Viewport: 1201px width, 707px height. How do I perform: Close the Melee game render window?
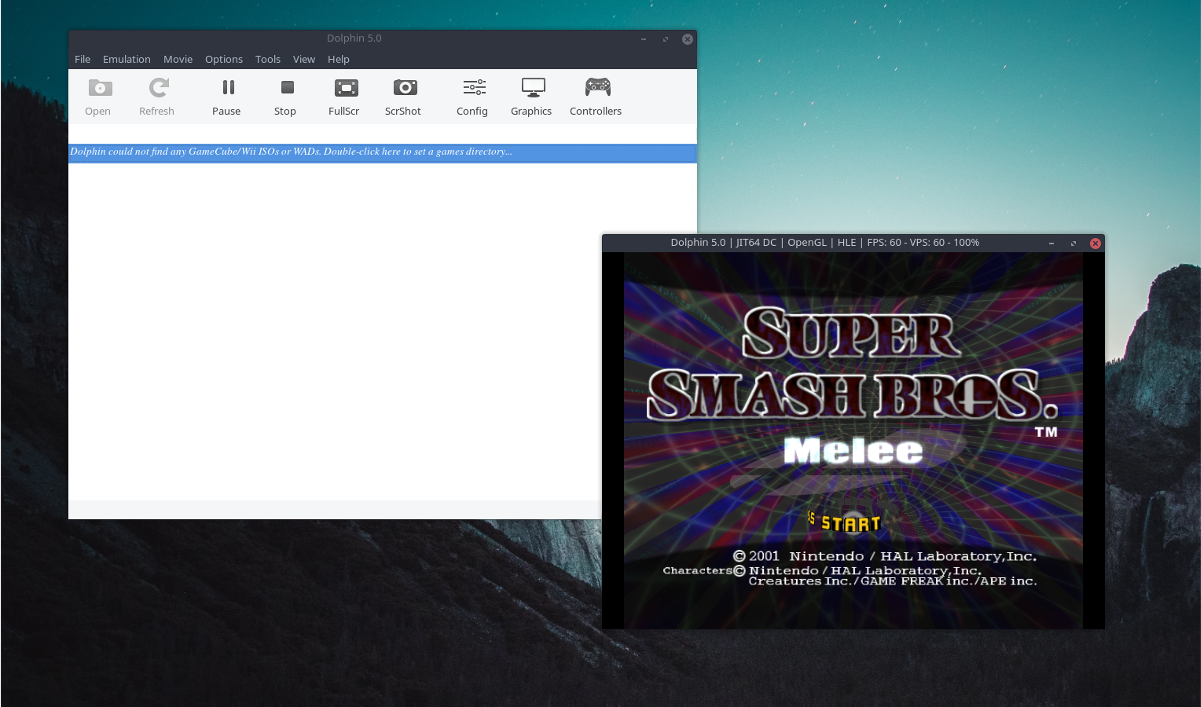click(1095, 243)
